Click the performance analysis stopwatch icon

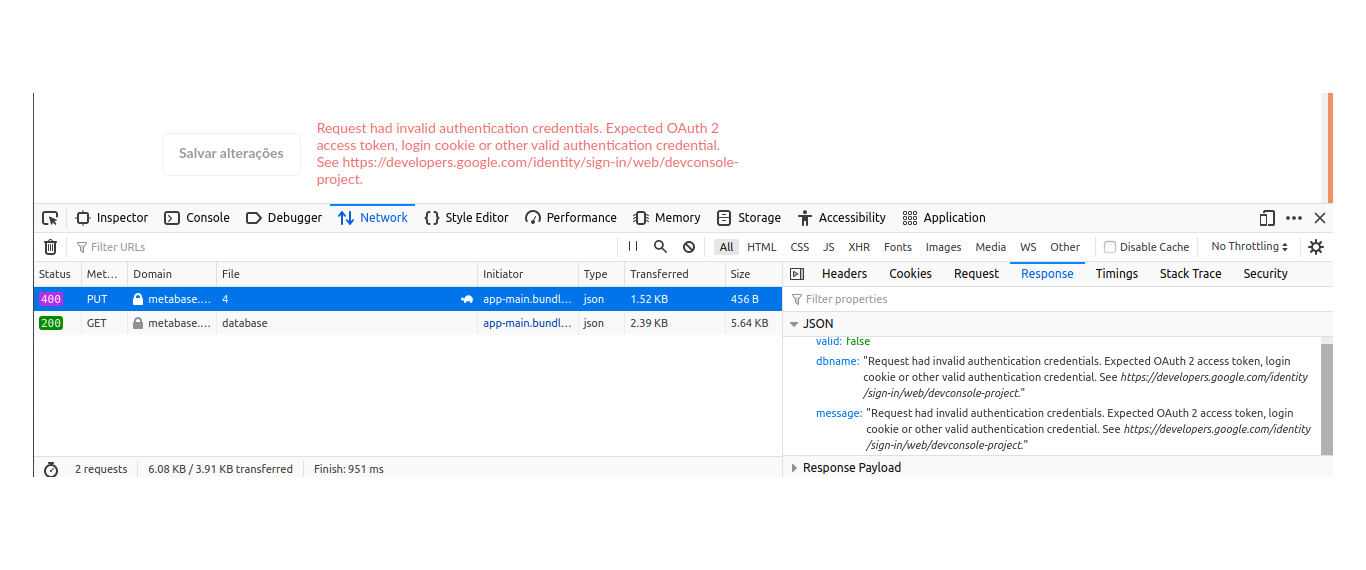pos(51,469)
